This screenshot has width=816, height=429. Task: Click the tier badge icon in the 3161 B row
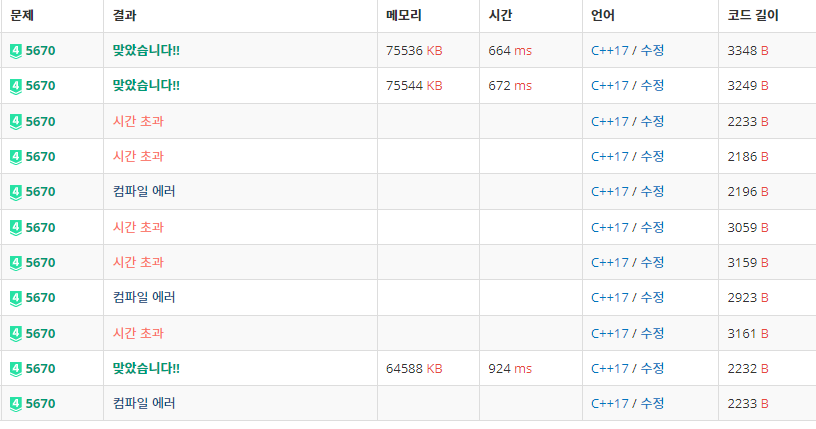16,334
